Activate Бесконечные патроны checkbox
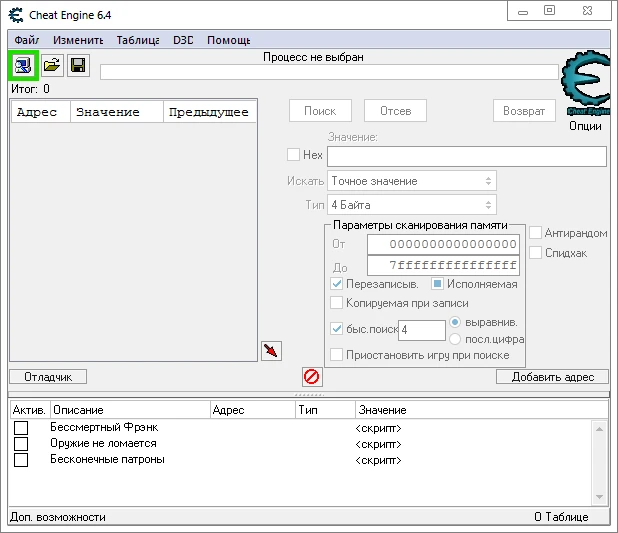Viewport: 618px width, 533px height. coord(21,460)
